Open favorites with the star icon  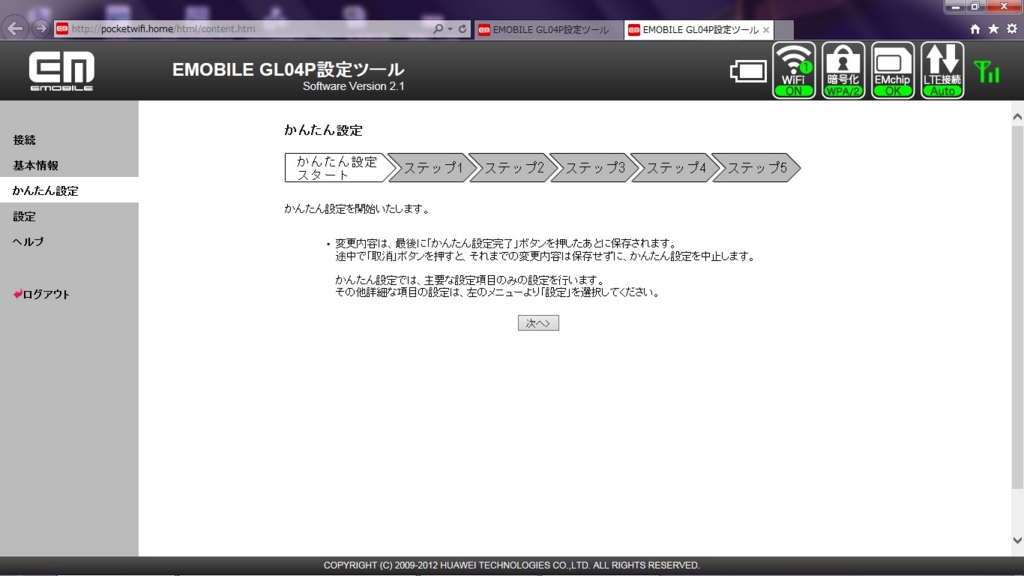(x=993, y=29)
